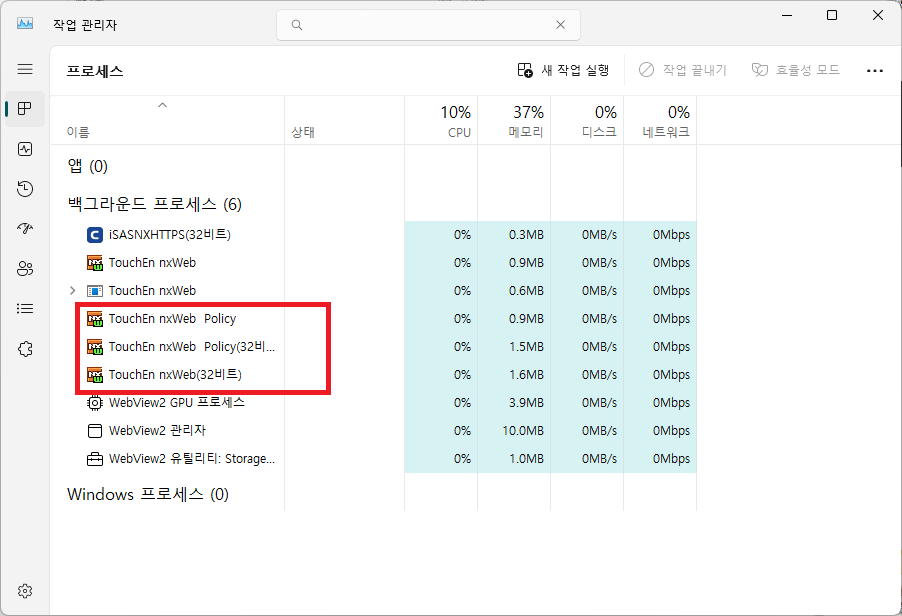Clear the search box with X
Screen dimensions: 902x616
pos(560,25)
